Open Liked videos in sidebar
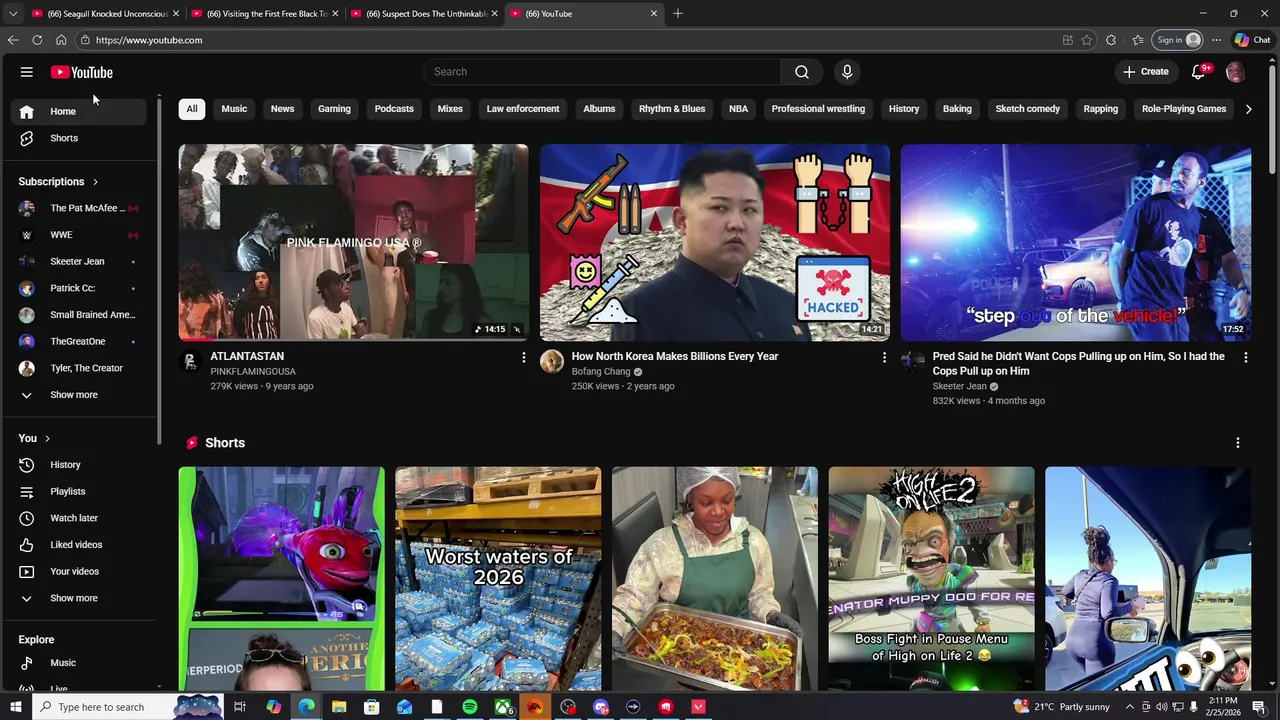Viewport: 1280px width, 720px height. pyautogui.click(x=80, y=545)
